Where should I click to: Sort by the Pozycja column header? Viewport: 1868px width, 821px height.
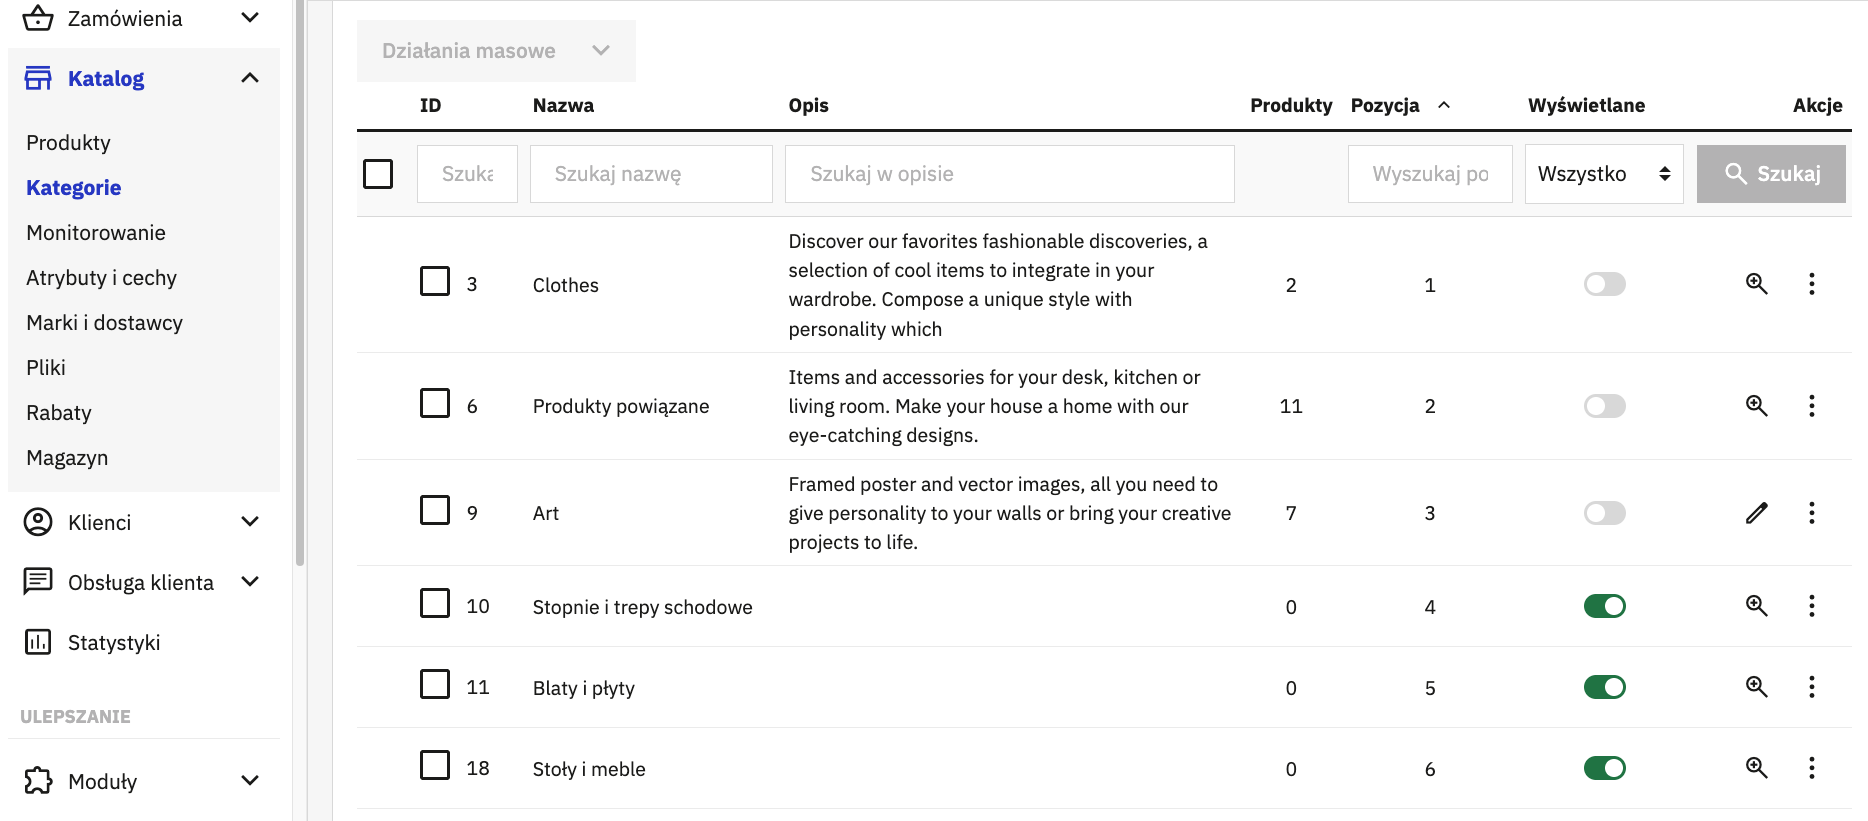[1385, 105]
